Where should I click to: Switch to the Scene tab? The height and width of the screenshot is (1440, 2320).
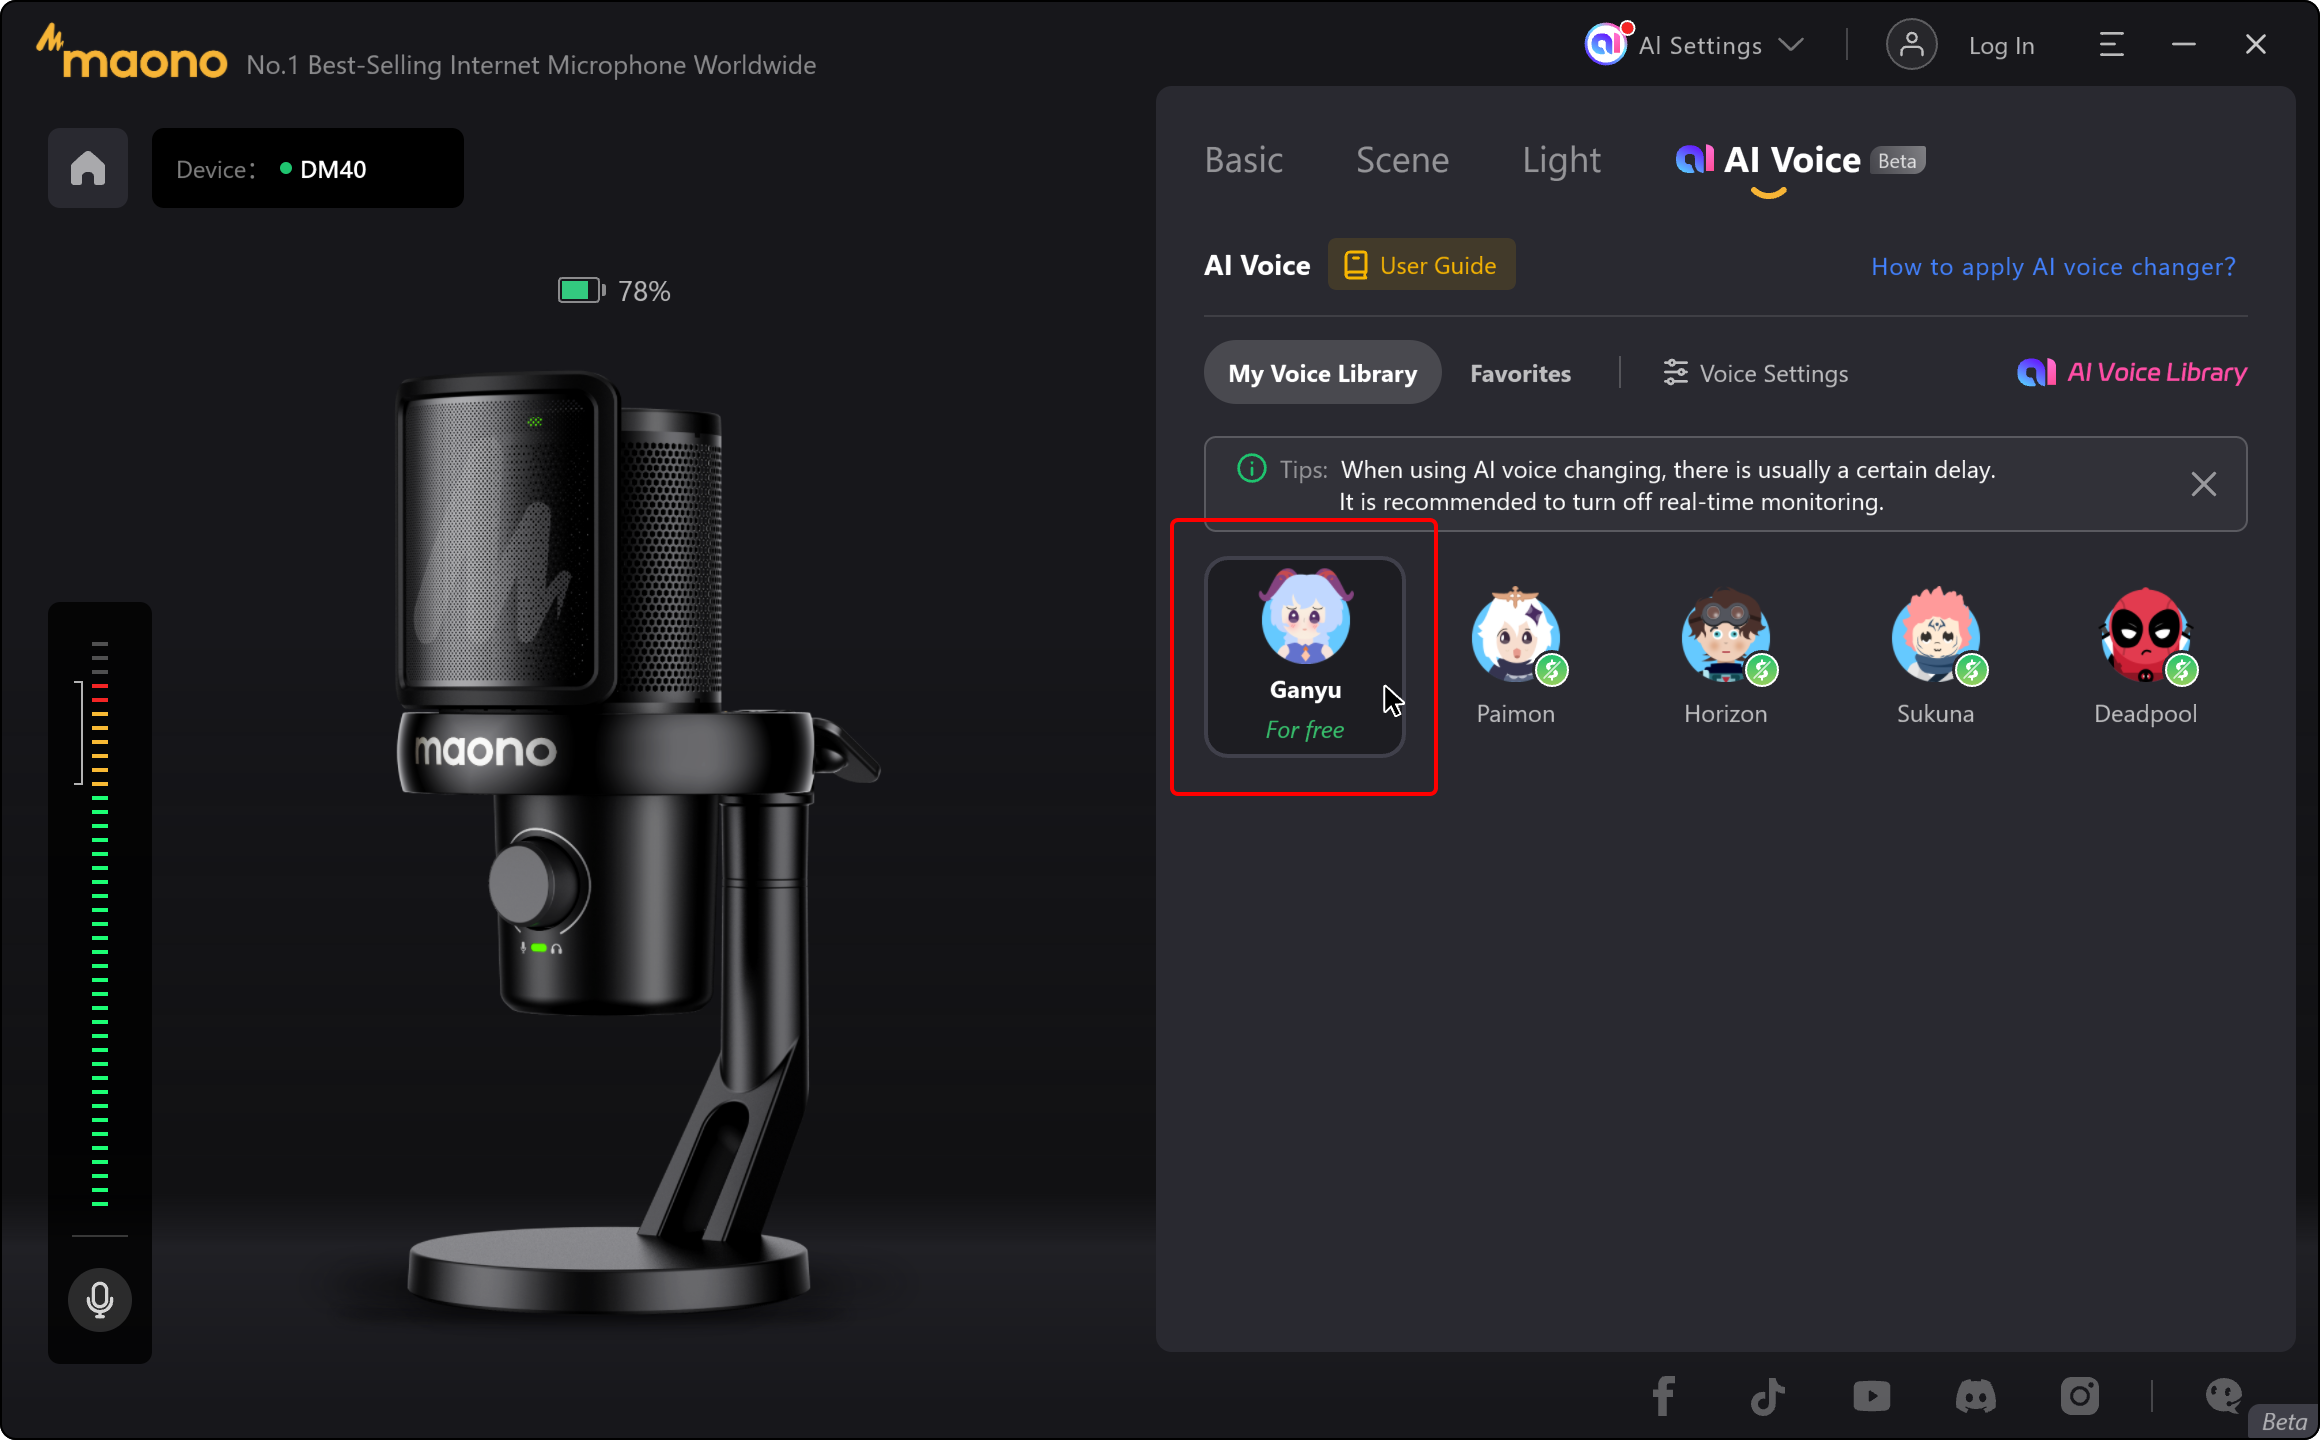tap(1402, 159)
